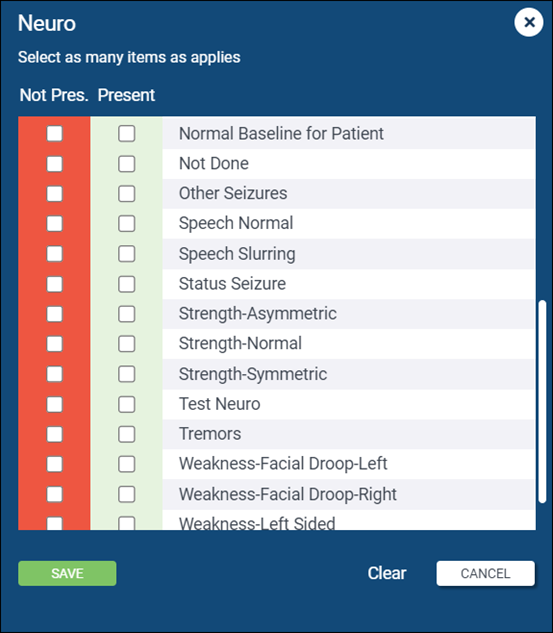
Task: Mark Status Seizure as Not Present
Action: pyautogui.click(x=54, y=284)
